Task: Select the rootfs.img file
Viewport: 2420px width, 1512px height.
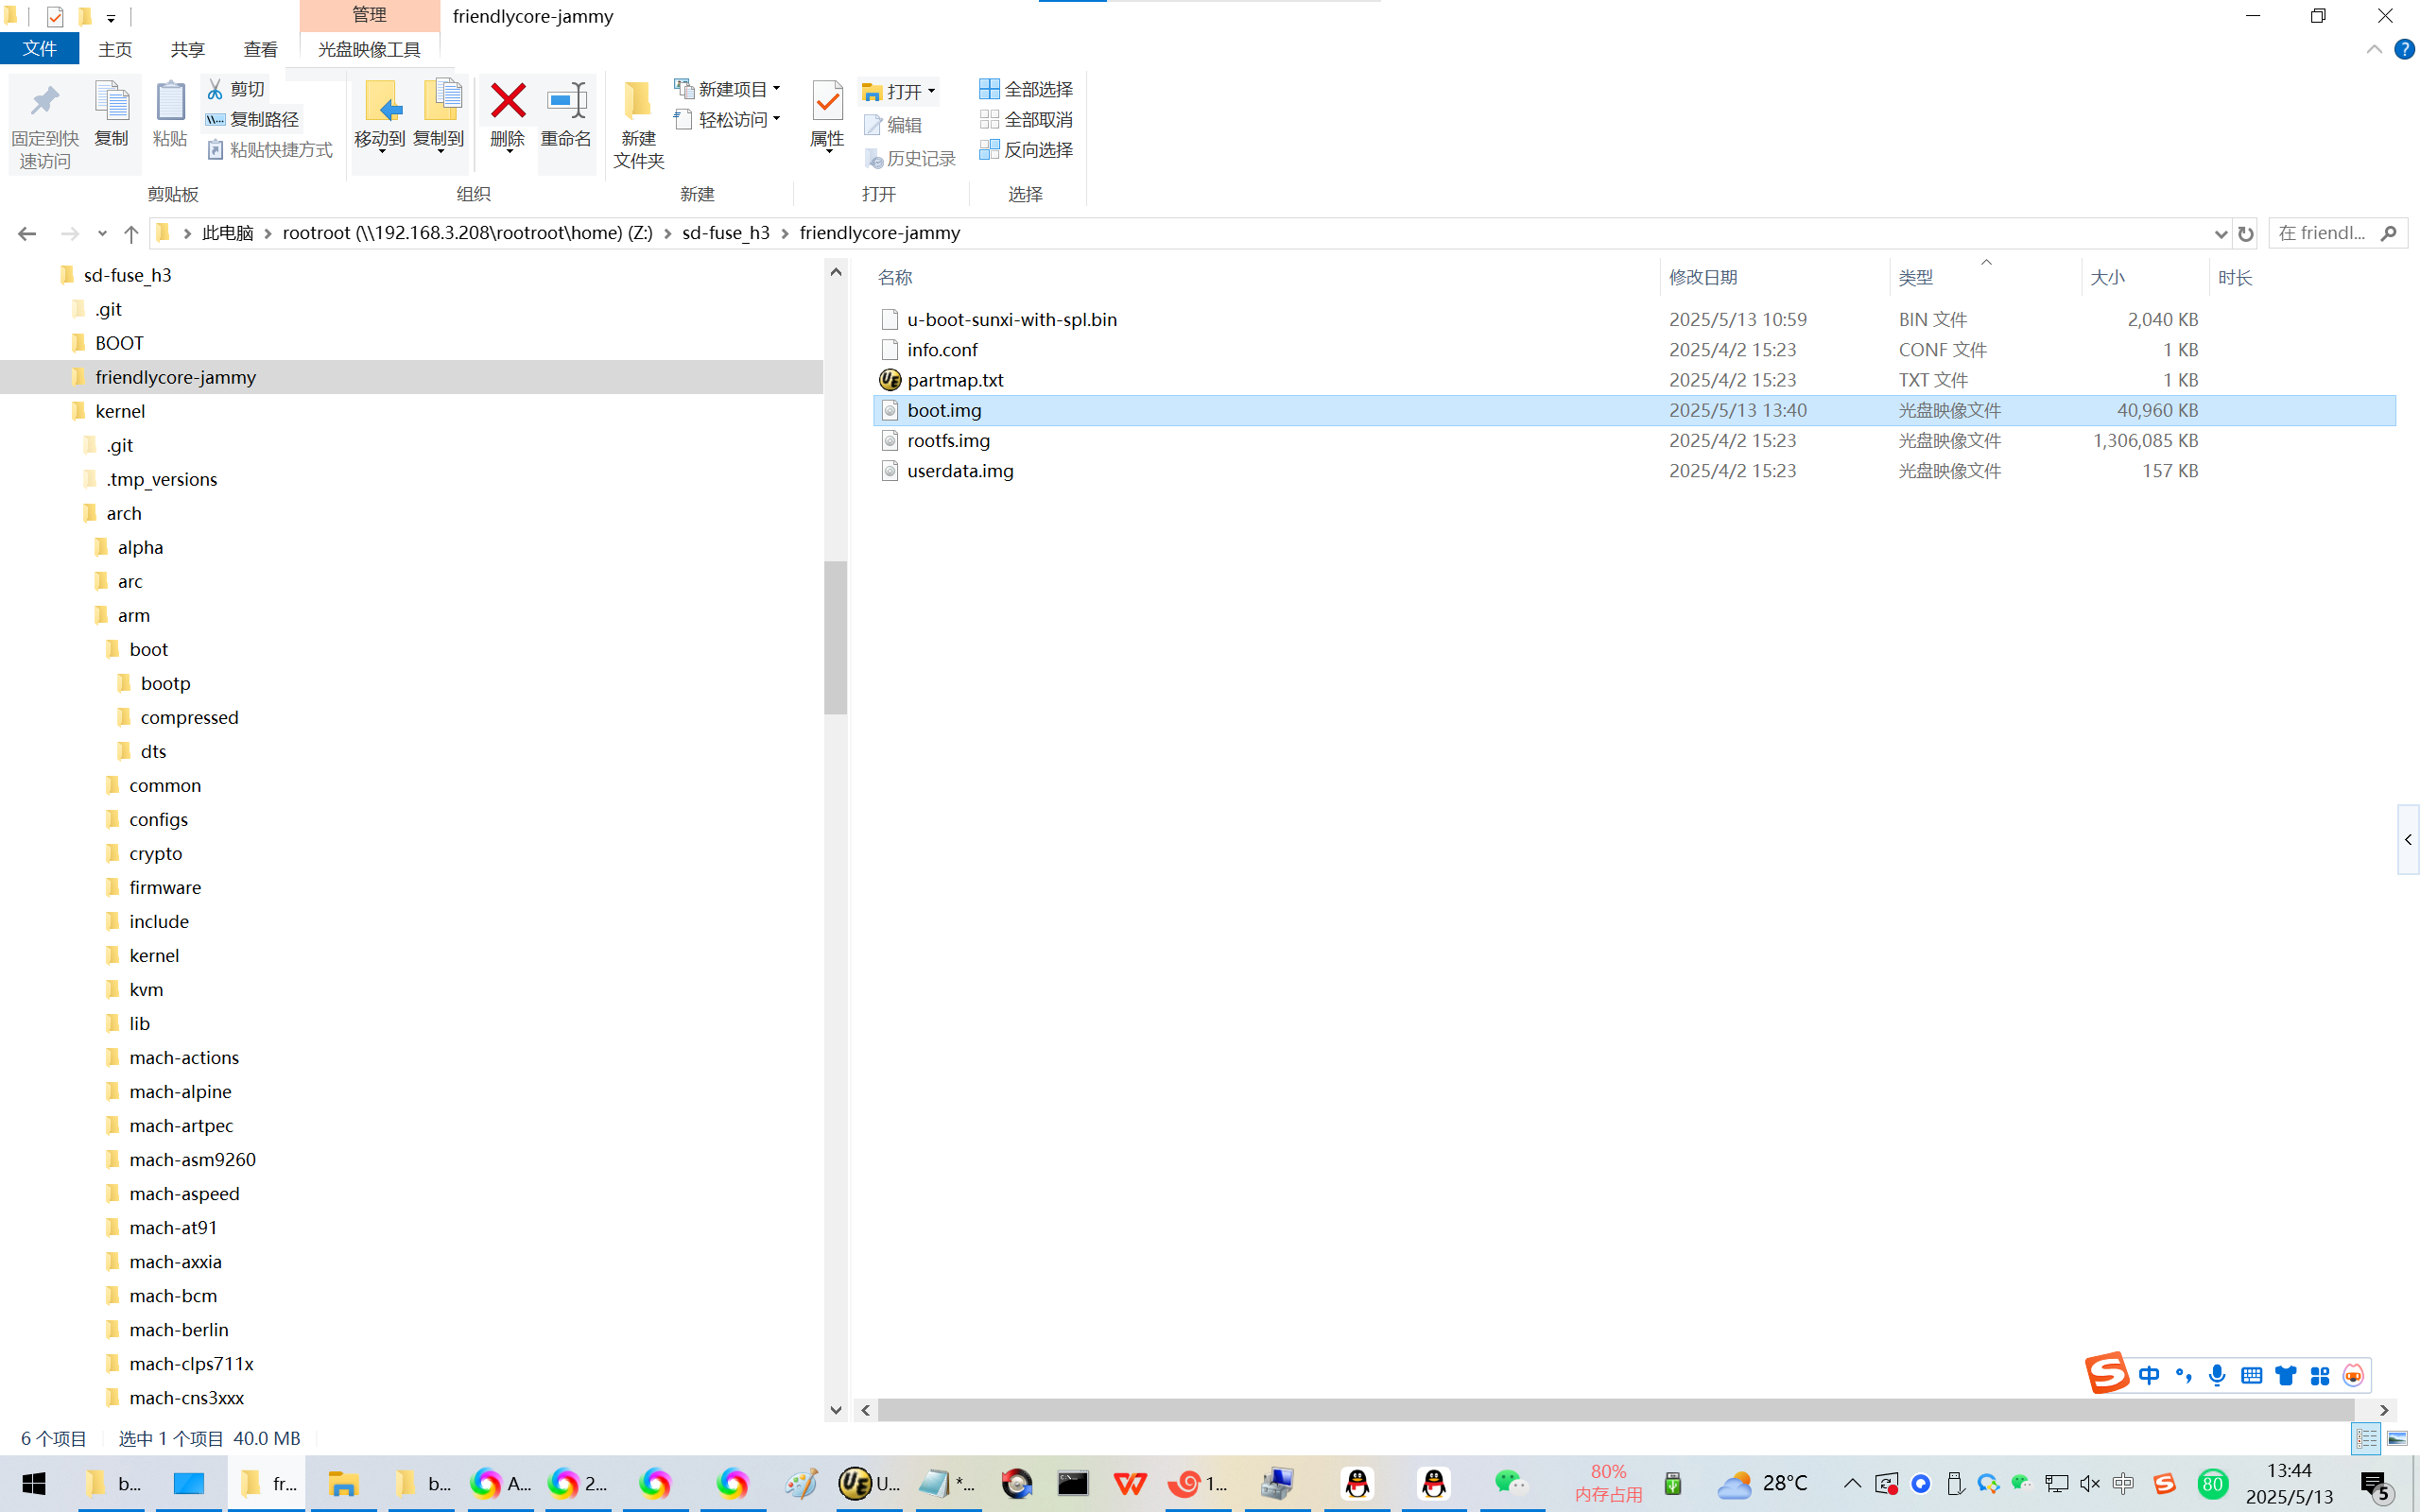Action: [948, 440]
